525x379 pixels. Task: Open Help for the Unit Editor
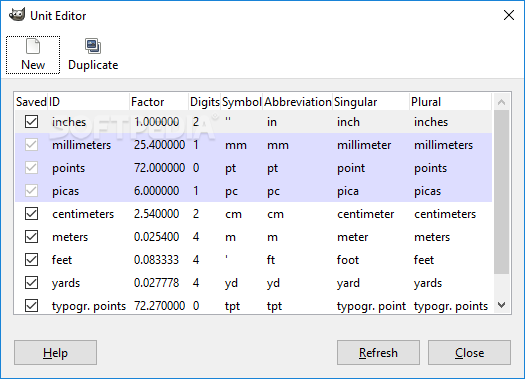pyautogui.click(x=55, y=353)
